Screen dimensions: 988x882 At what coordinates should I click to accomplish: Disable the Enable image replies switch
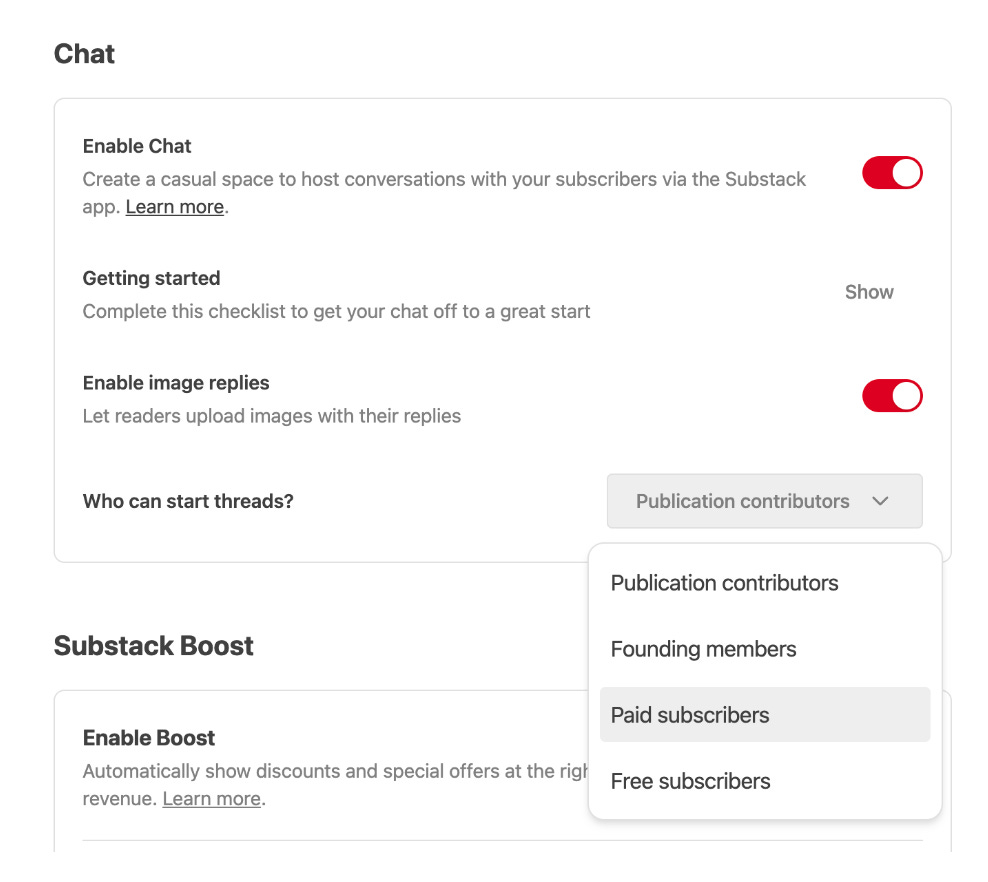(891, 395)
